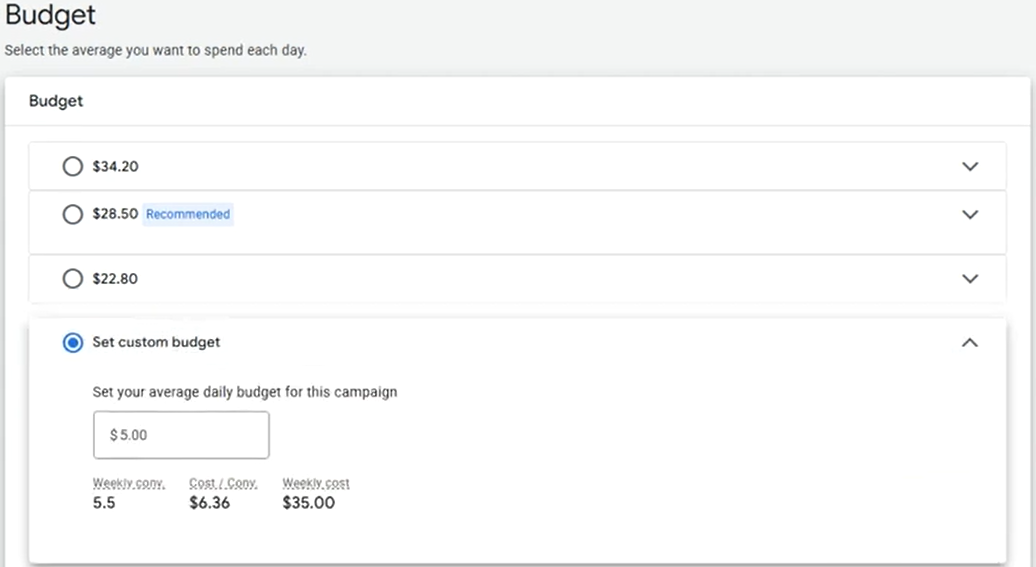The height and width of the screenshot is (567, 1036).
Task: Select the $34.20 budget radio button
Action: click(72, 167)
